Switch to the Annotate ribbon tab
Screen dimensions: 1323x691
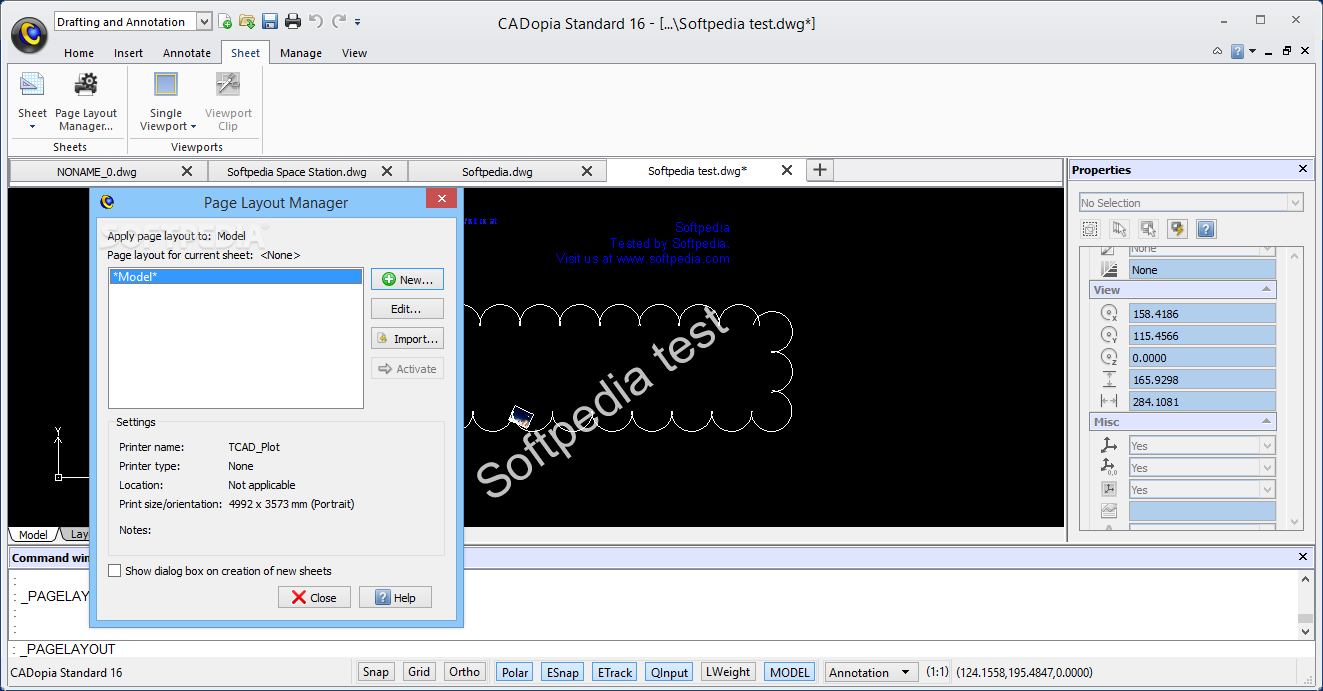click(x=187, y=53)
